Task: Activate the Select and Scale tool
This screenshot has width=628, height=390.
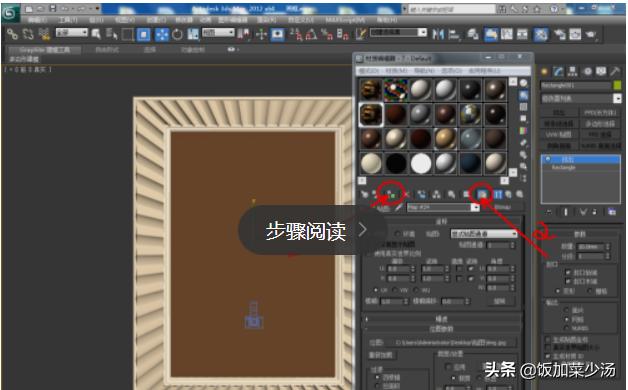Action: click(193, 34)
